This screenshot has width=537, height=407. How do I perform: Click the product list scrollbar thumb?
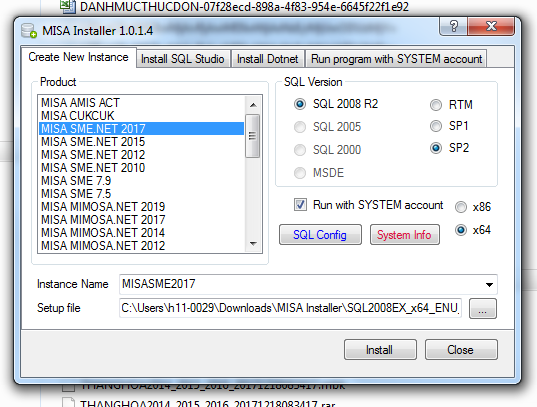click(x=253, y=136)
